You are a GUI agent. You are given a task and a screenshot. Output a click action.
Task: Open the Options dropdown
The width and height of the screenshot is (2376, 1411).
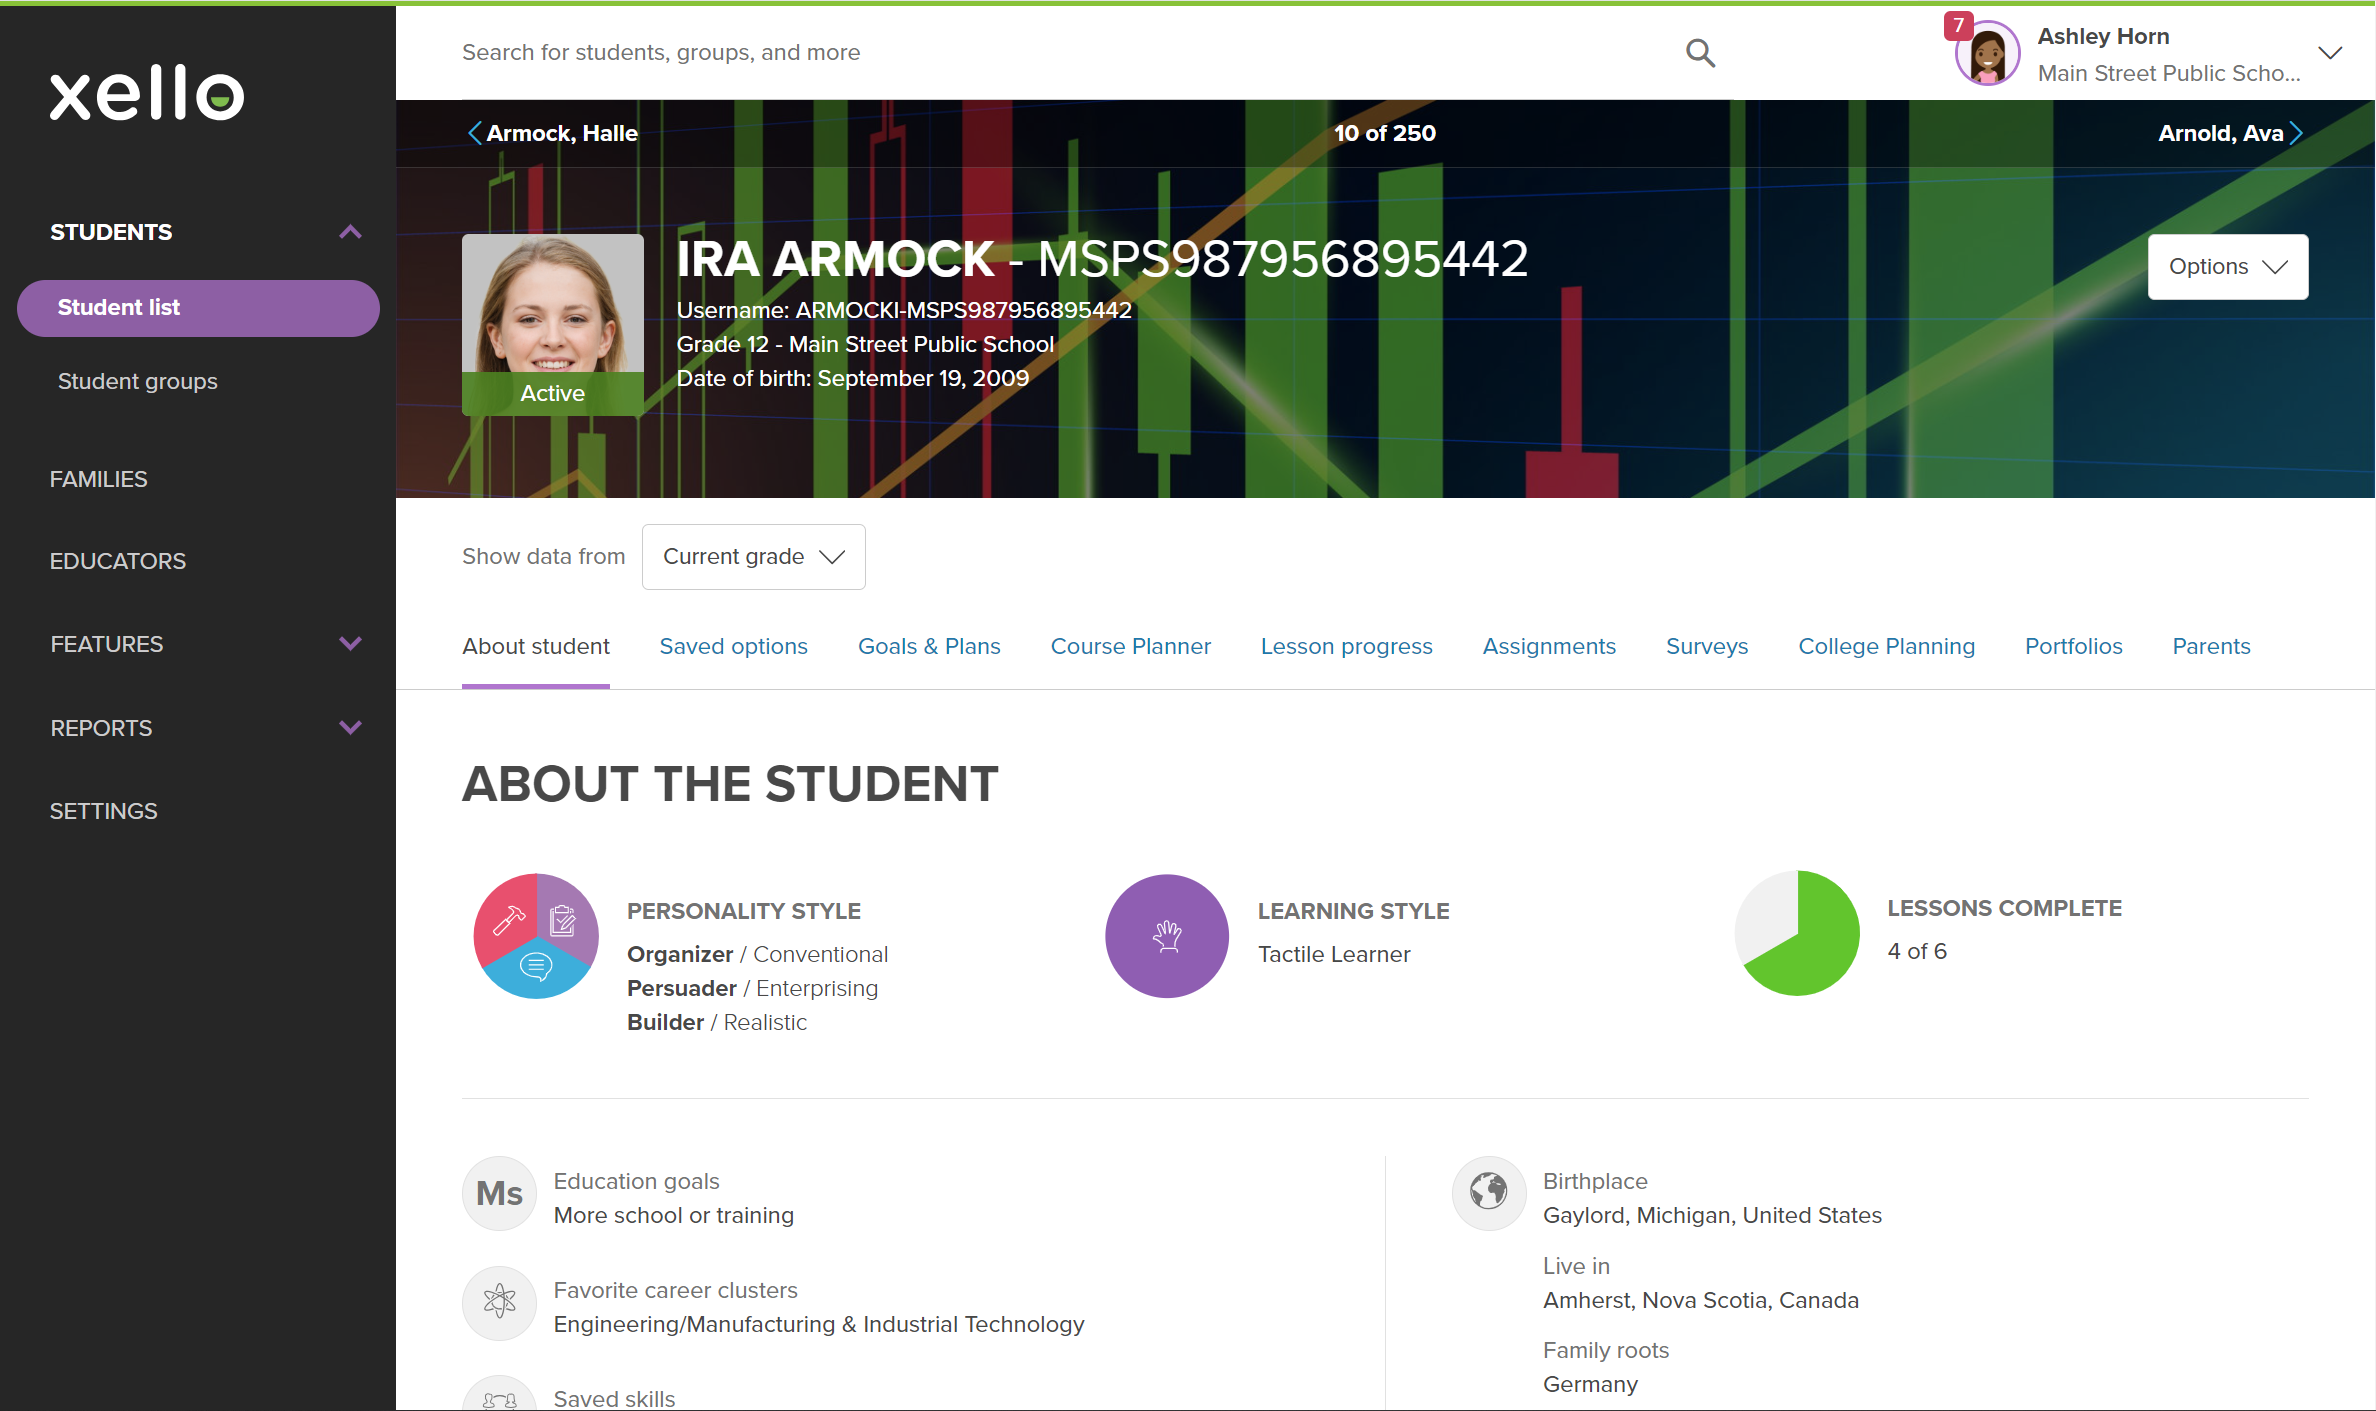(x=2228, y=267)
